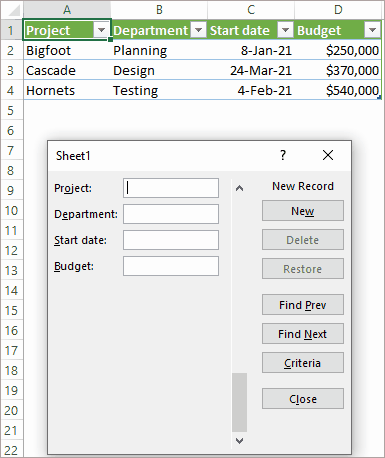
Task: Open the Department column filter dropdown
Action: click(x=198, y=30)
